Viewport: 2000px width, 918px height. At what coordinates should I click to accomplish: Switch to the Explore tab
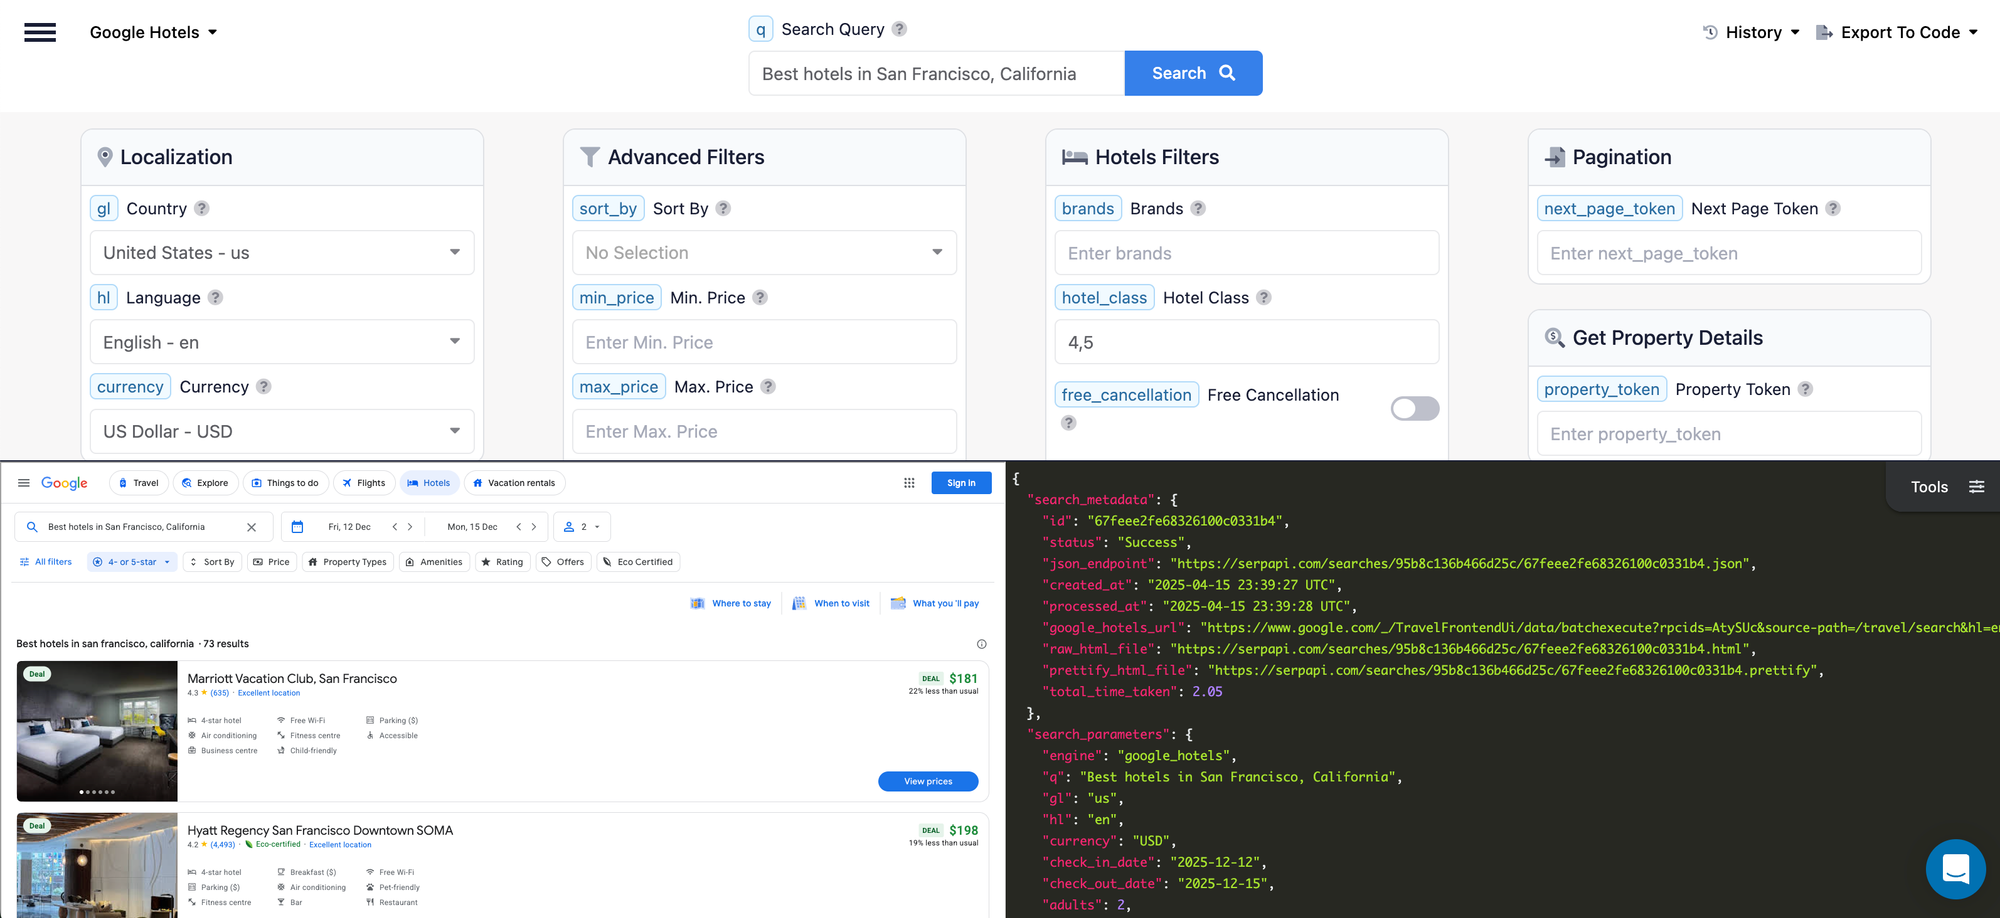(x=206, y=483)
